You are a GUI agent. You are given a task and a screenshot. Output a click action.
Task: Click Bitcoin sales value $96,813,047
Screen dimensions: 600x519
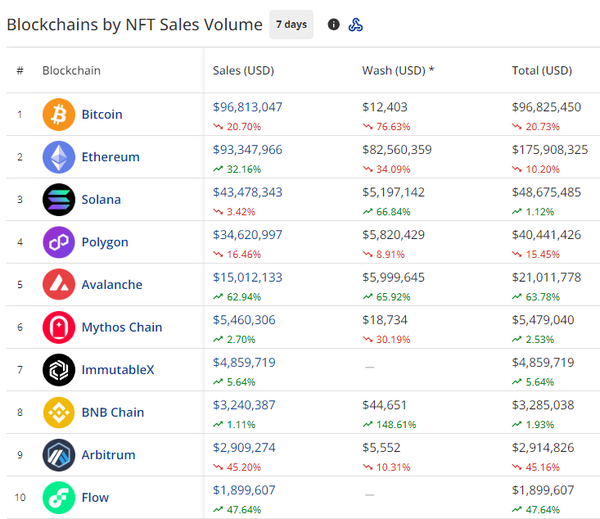coord(248,107)
